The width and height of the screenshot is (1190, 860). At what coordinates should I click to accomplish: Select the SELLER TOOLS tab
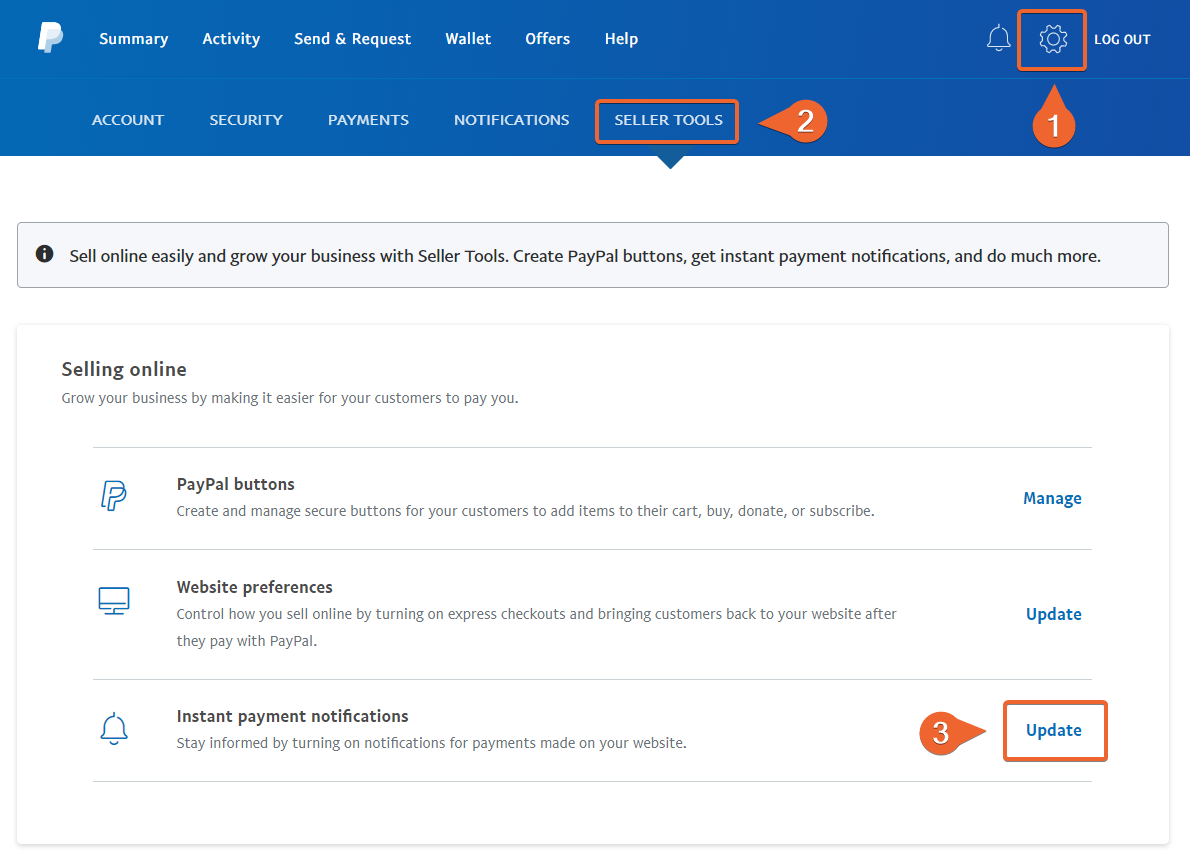tap(668, 120)
